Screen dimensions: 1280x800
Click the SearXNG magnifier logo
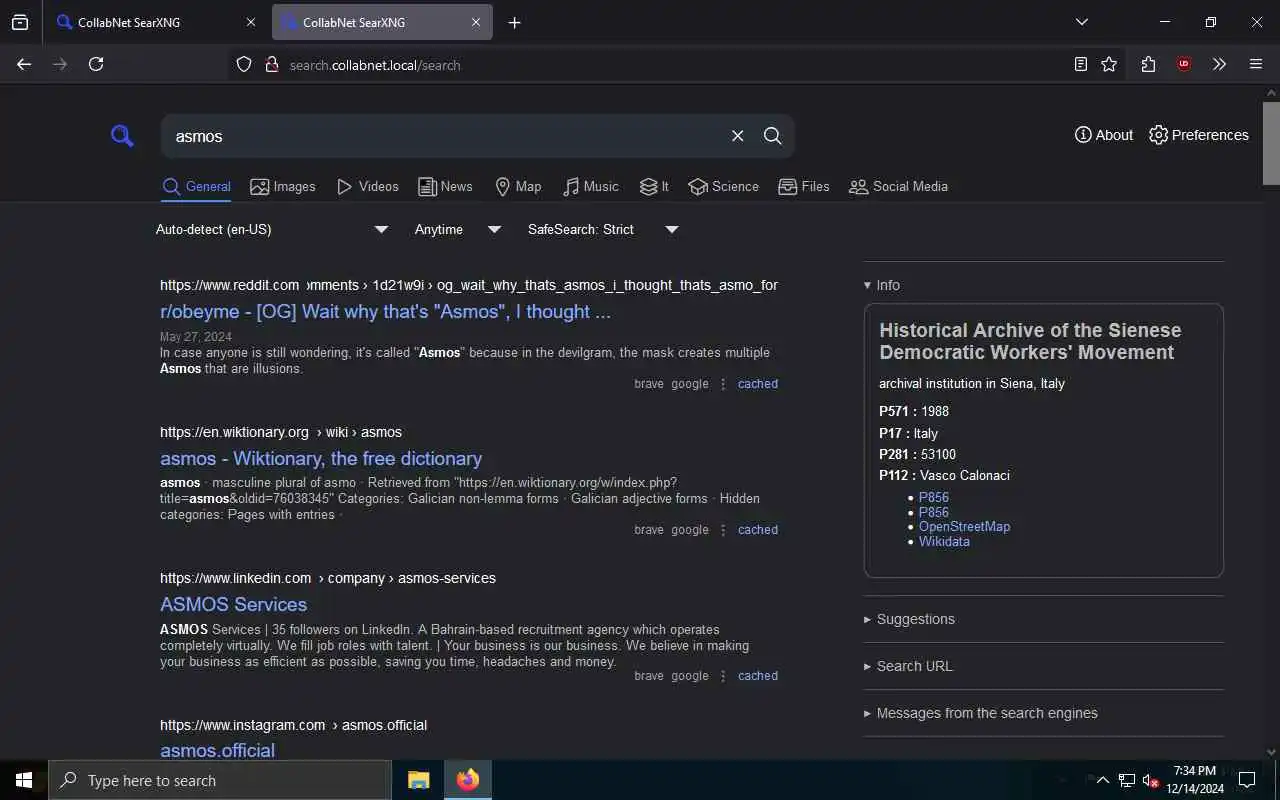click(122, 136)
